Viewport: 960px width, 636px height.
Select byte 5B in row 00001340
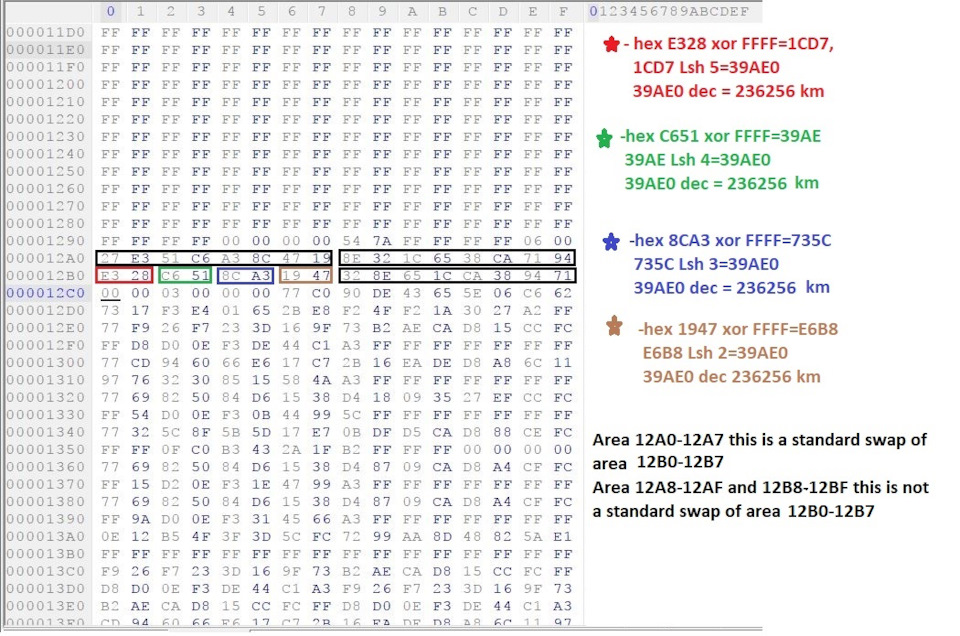231,432
